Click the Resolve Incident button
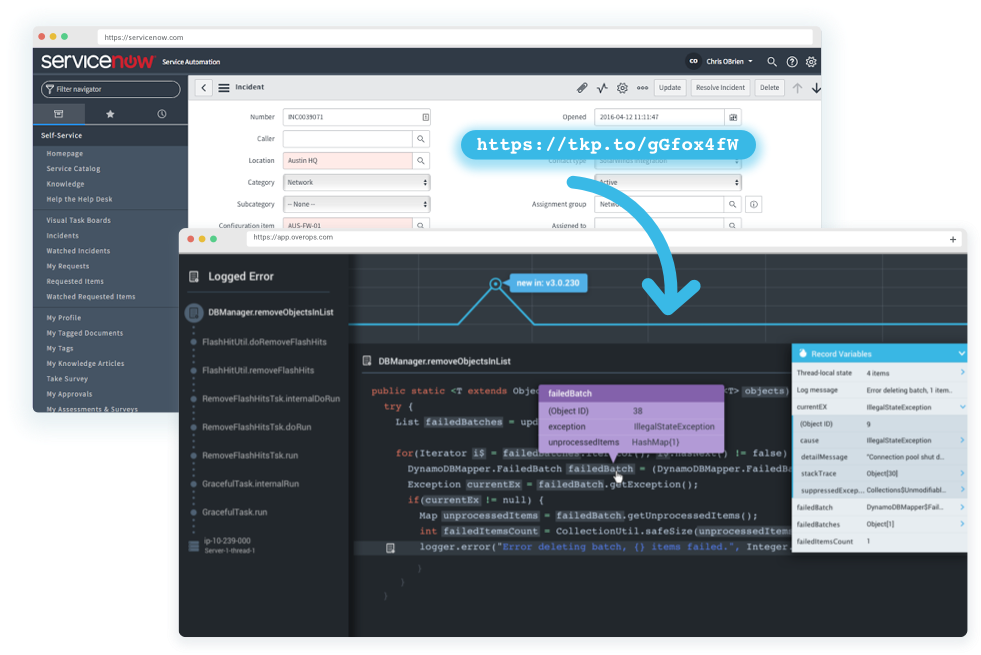The image size is (981, 655). click(x=720, y=88)
